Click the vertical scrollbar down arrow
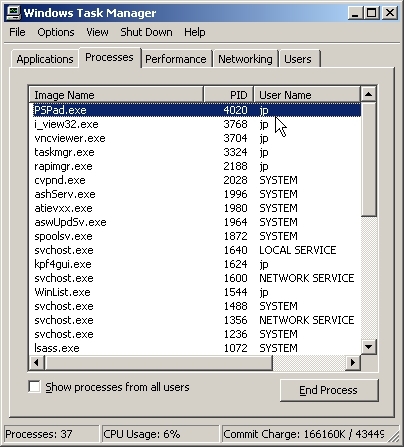404x447 pixels. [x=369, y=347]
